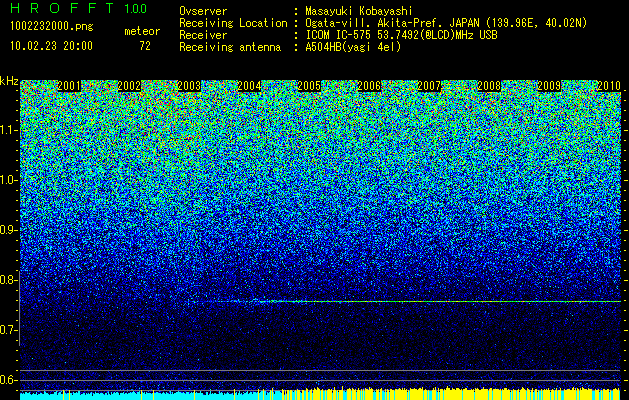Click the 0.6 kHz axis label
This screenshot has height=400, width=629.
[x=8, y=380]
